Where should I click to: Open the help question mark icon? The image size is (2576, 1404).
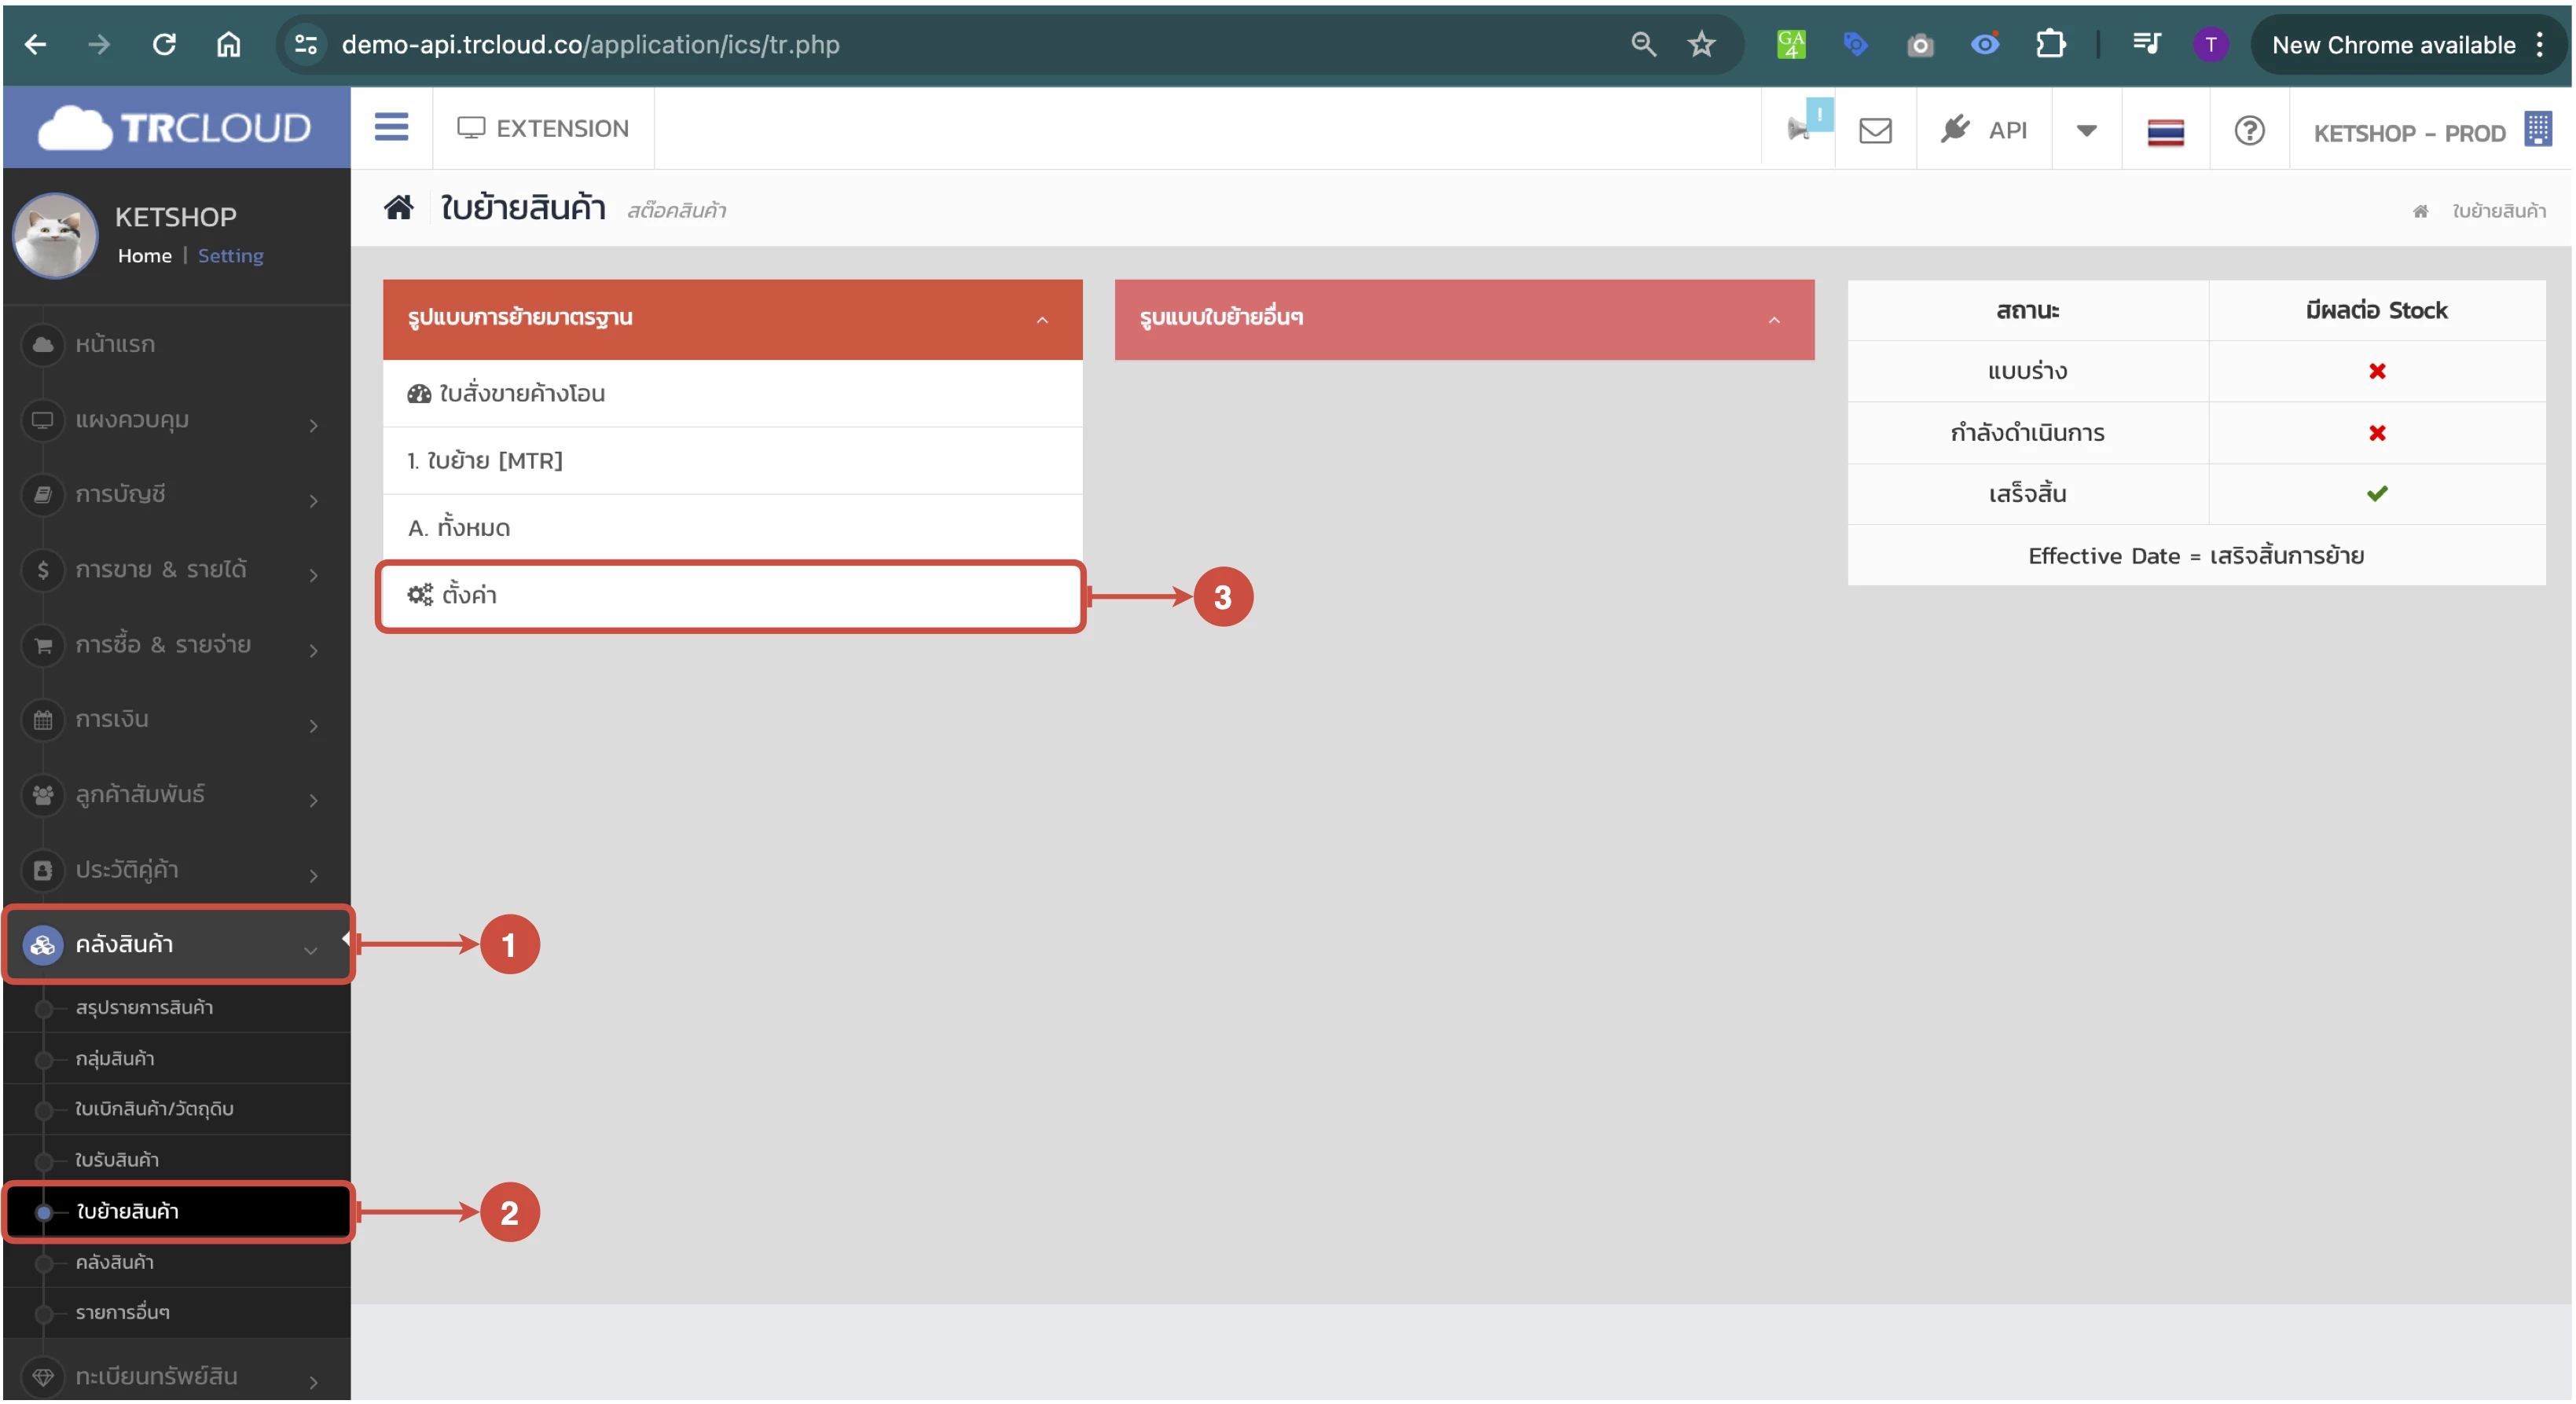[x=2249, y=131]
